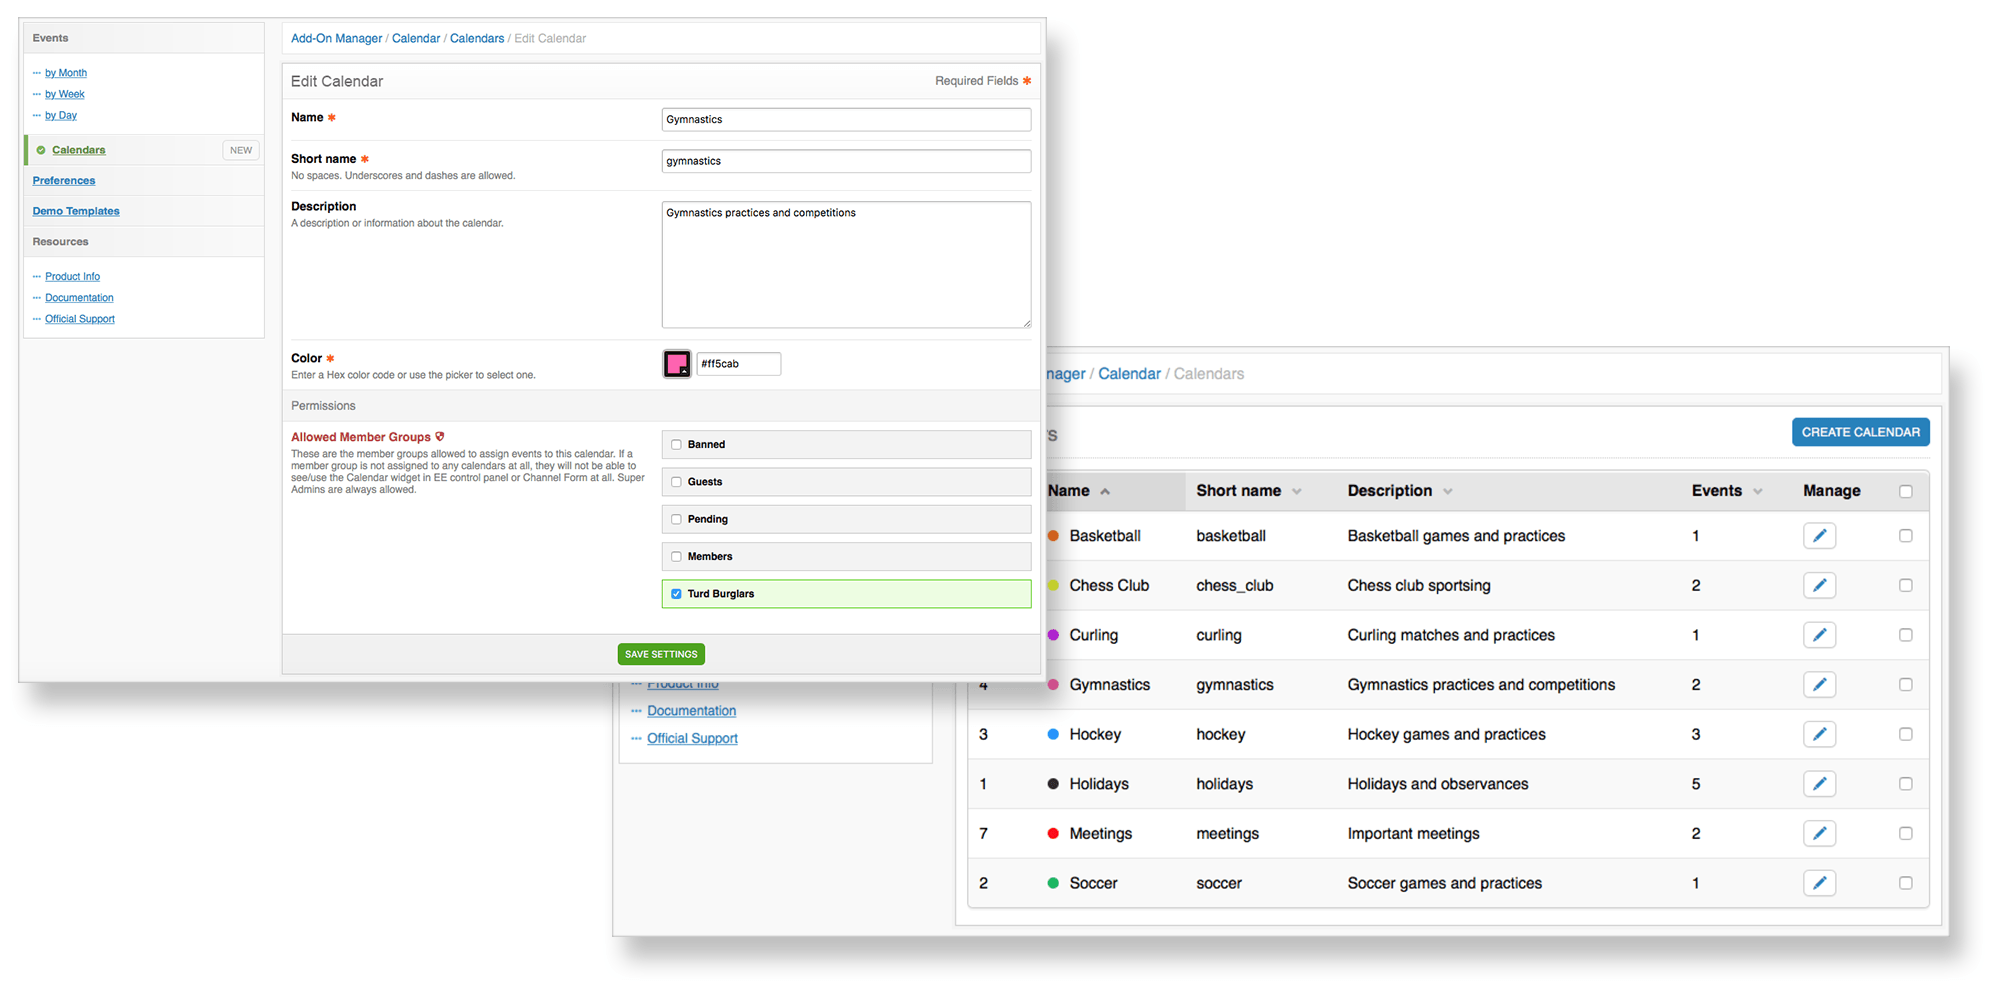
Task: Click the orange Basketball color dot
Action: [1053, 536]
